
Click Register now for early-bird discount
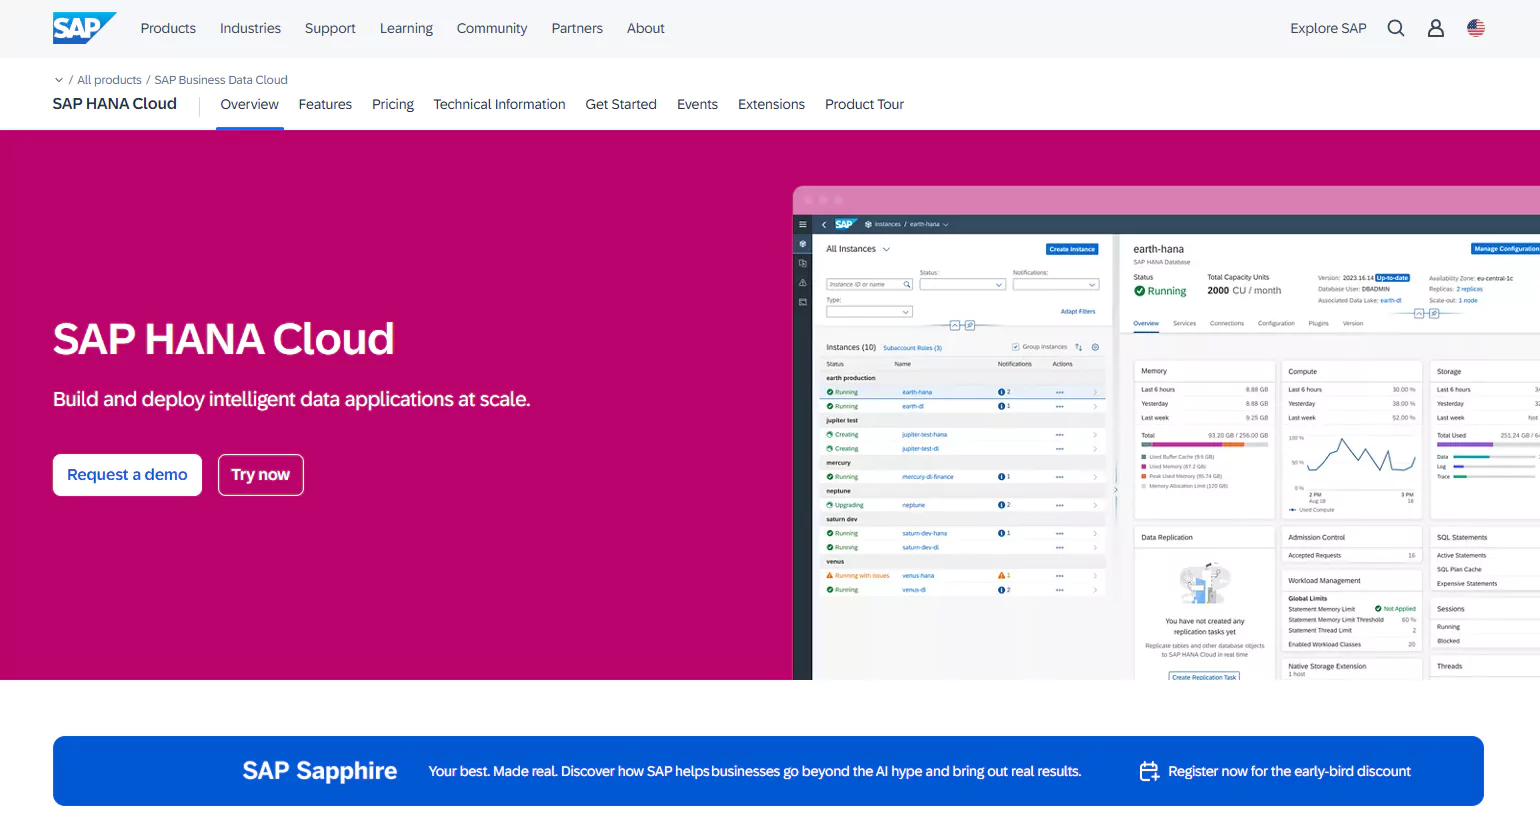tap(1289, 771)
